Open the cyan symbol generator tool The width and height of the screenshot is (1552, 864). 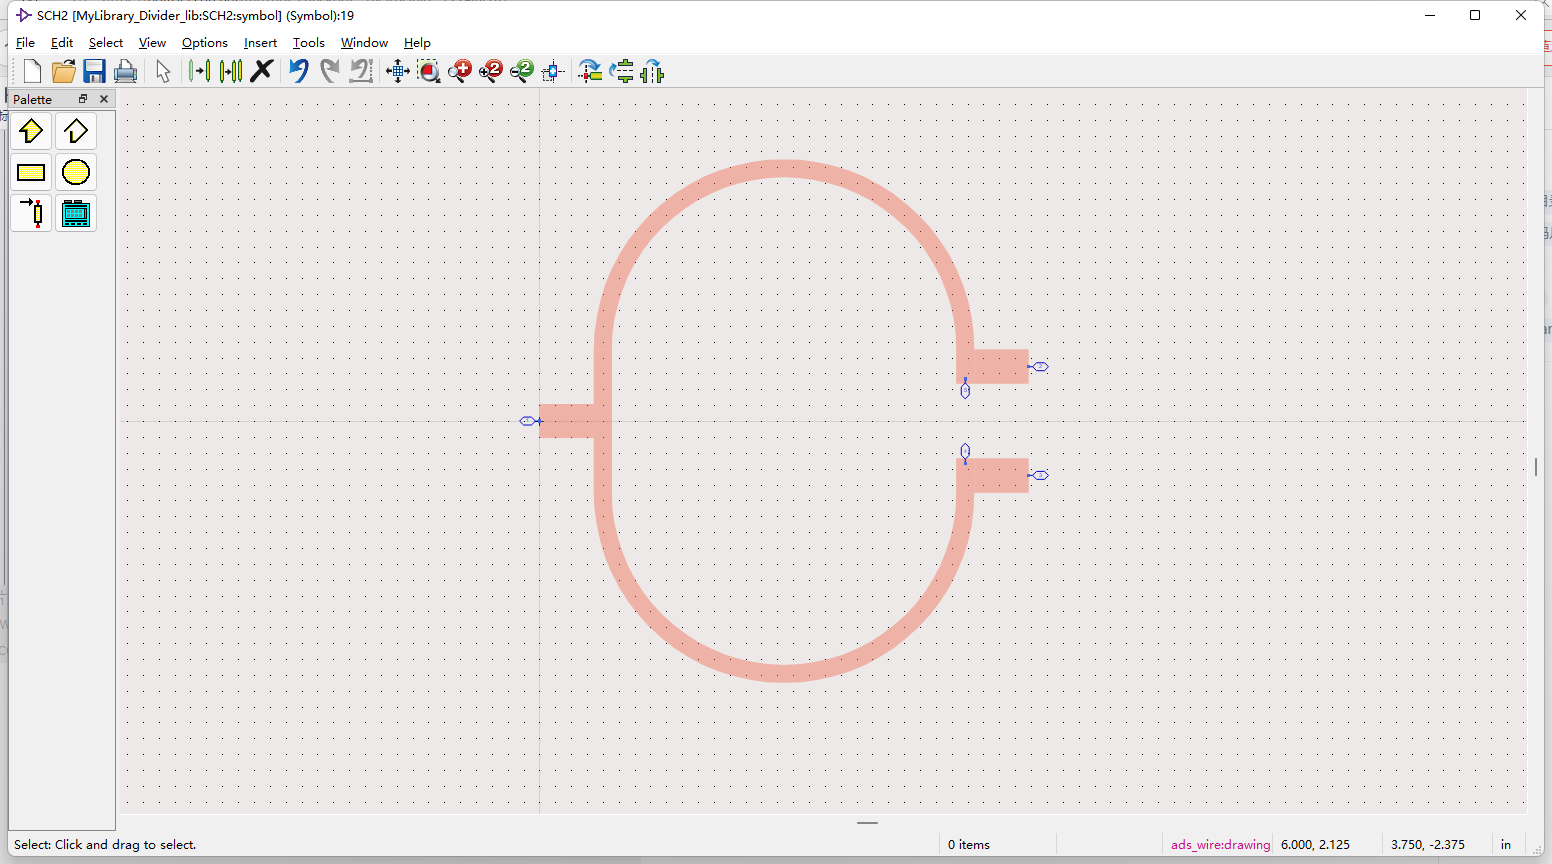[76, 213]
